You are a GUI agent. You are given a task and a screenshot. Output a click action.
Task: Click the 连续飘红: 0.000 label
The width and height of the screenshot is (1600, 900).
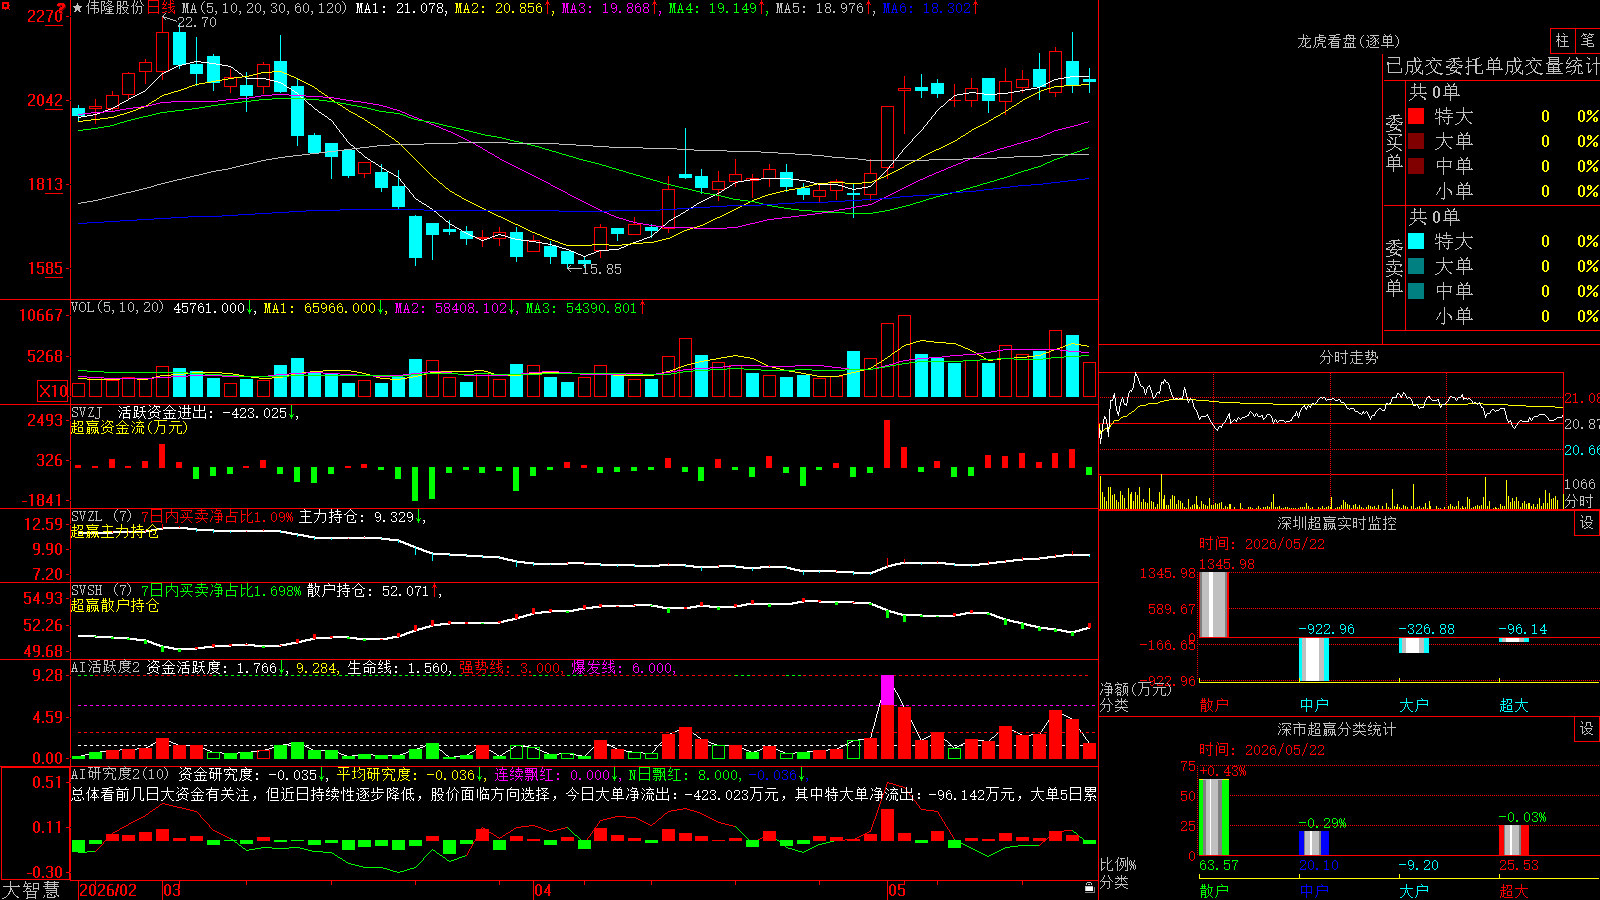(x=553, y=774)
